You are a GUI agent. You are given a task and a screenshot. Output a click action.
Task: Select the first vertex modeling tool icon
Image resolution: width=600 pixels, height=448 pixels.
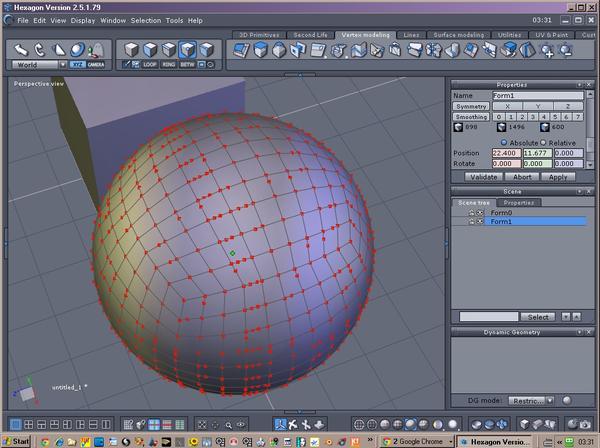point(240,50)
